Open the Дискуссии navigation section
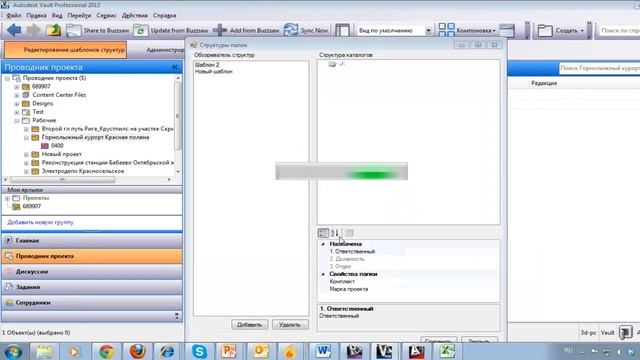The height and width of the screenshot is (360, 640). coord(92,271)
